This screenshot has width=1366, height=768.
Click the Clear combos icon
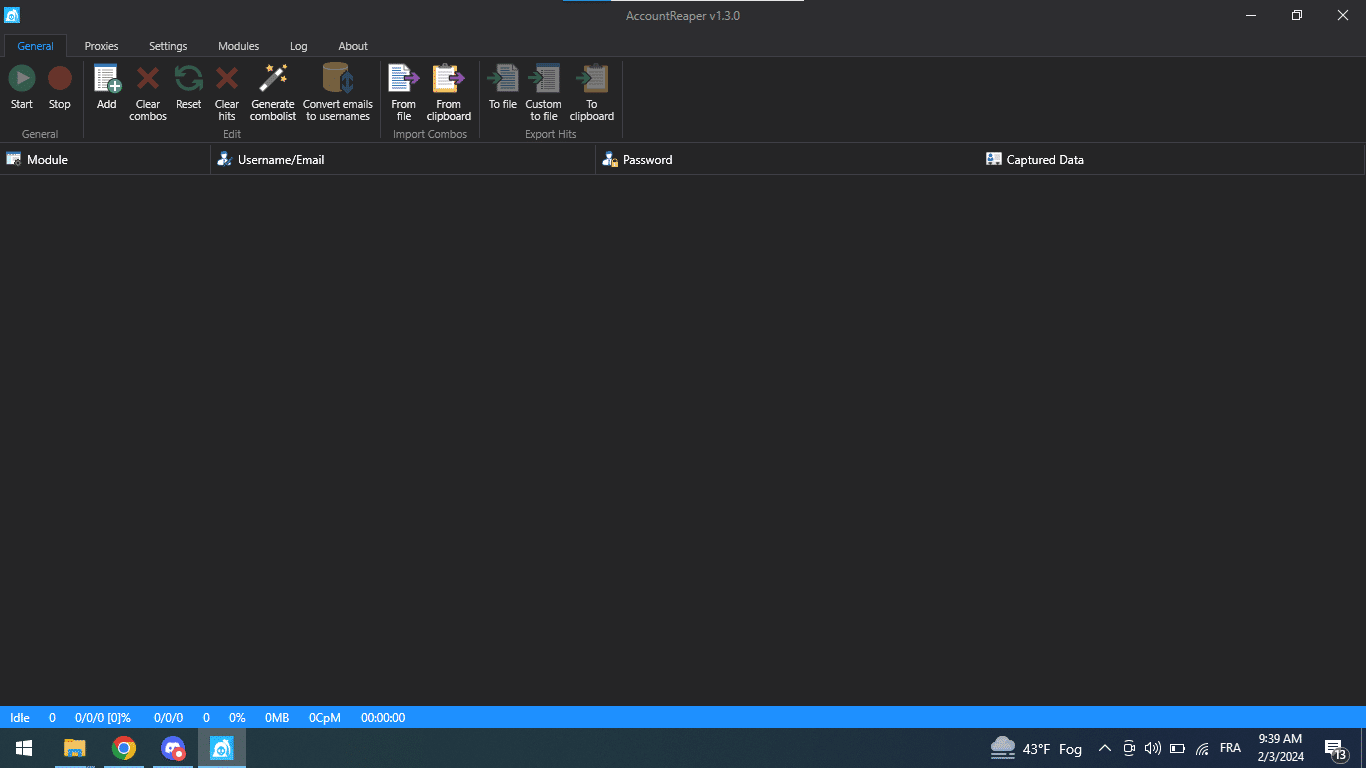point(148,78)
